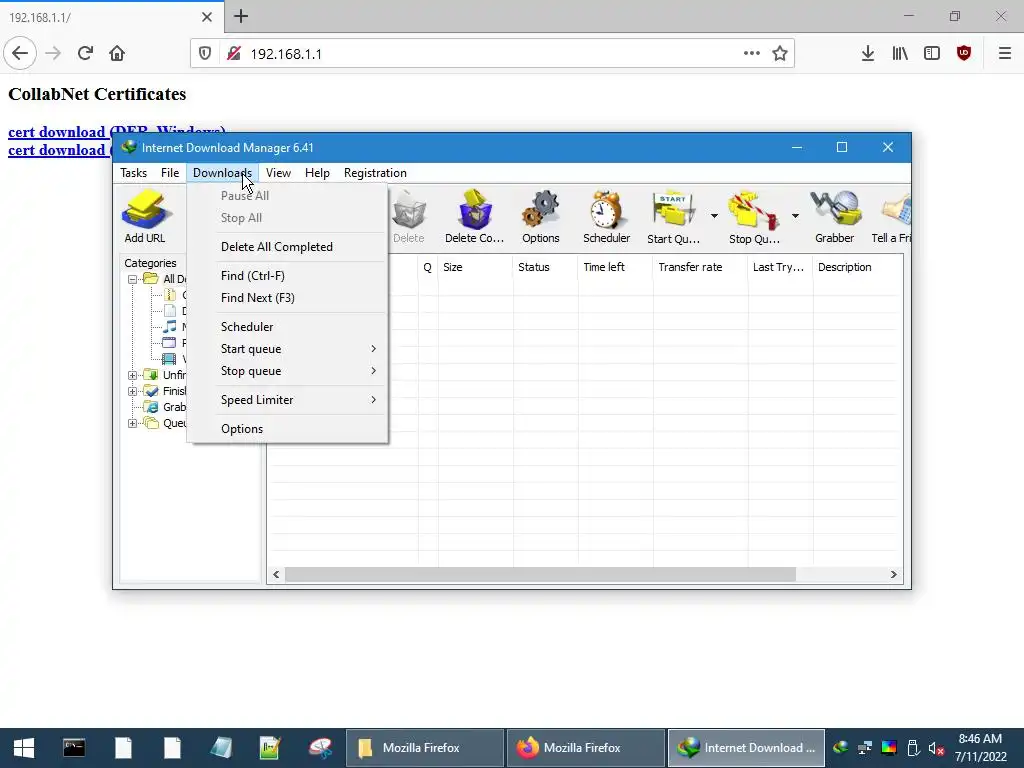Click the first cert download link
Viewport: 1024px width, 768px height.
pos(59,132)
